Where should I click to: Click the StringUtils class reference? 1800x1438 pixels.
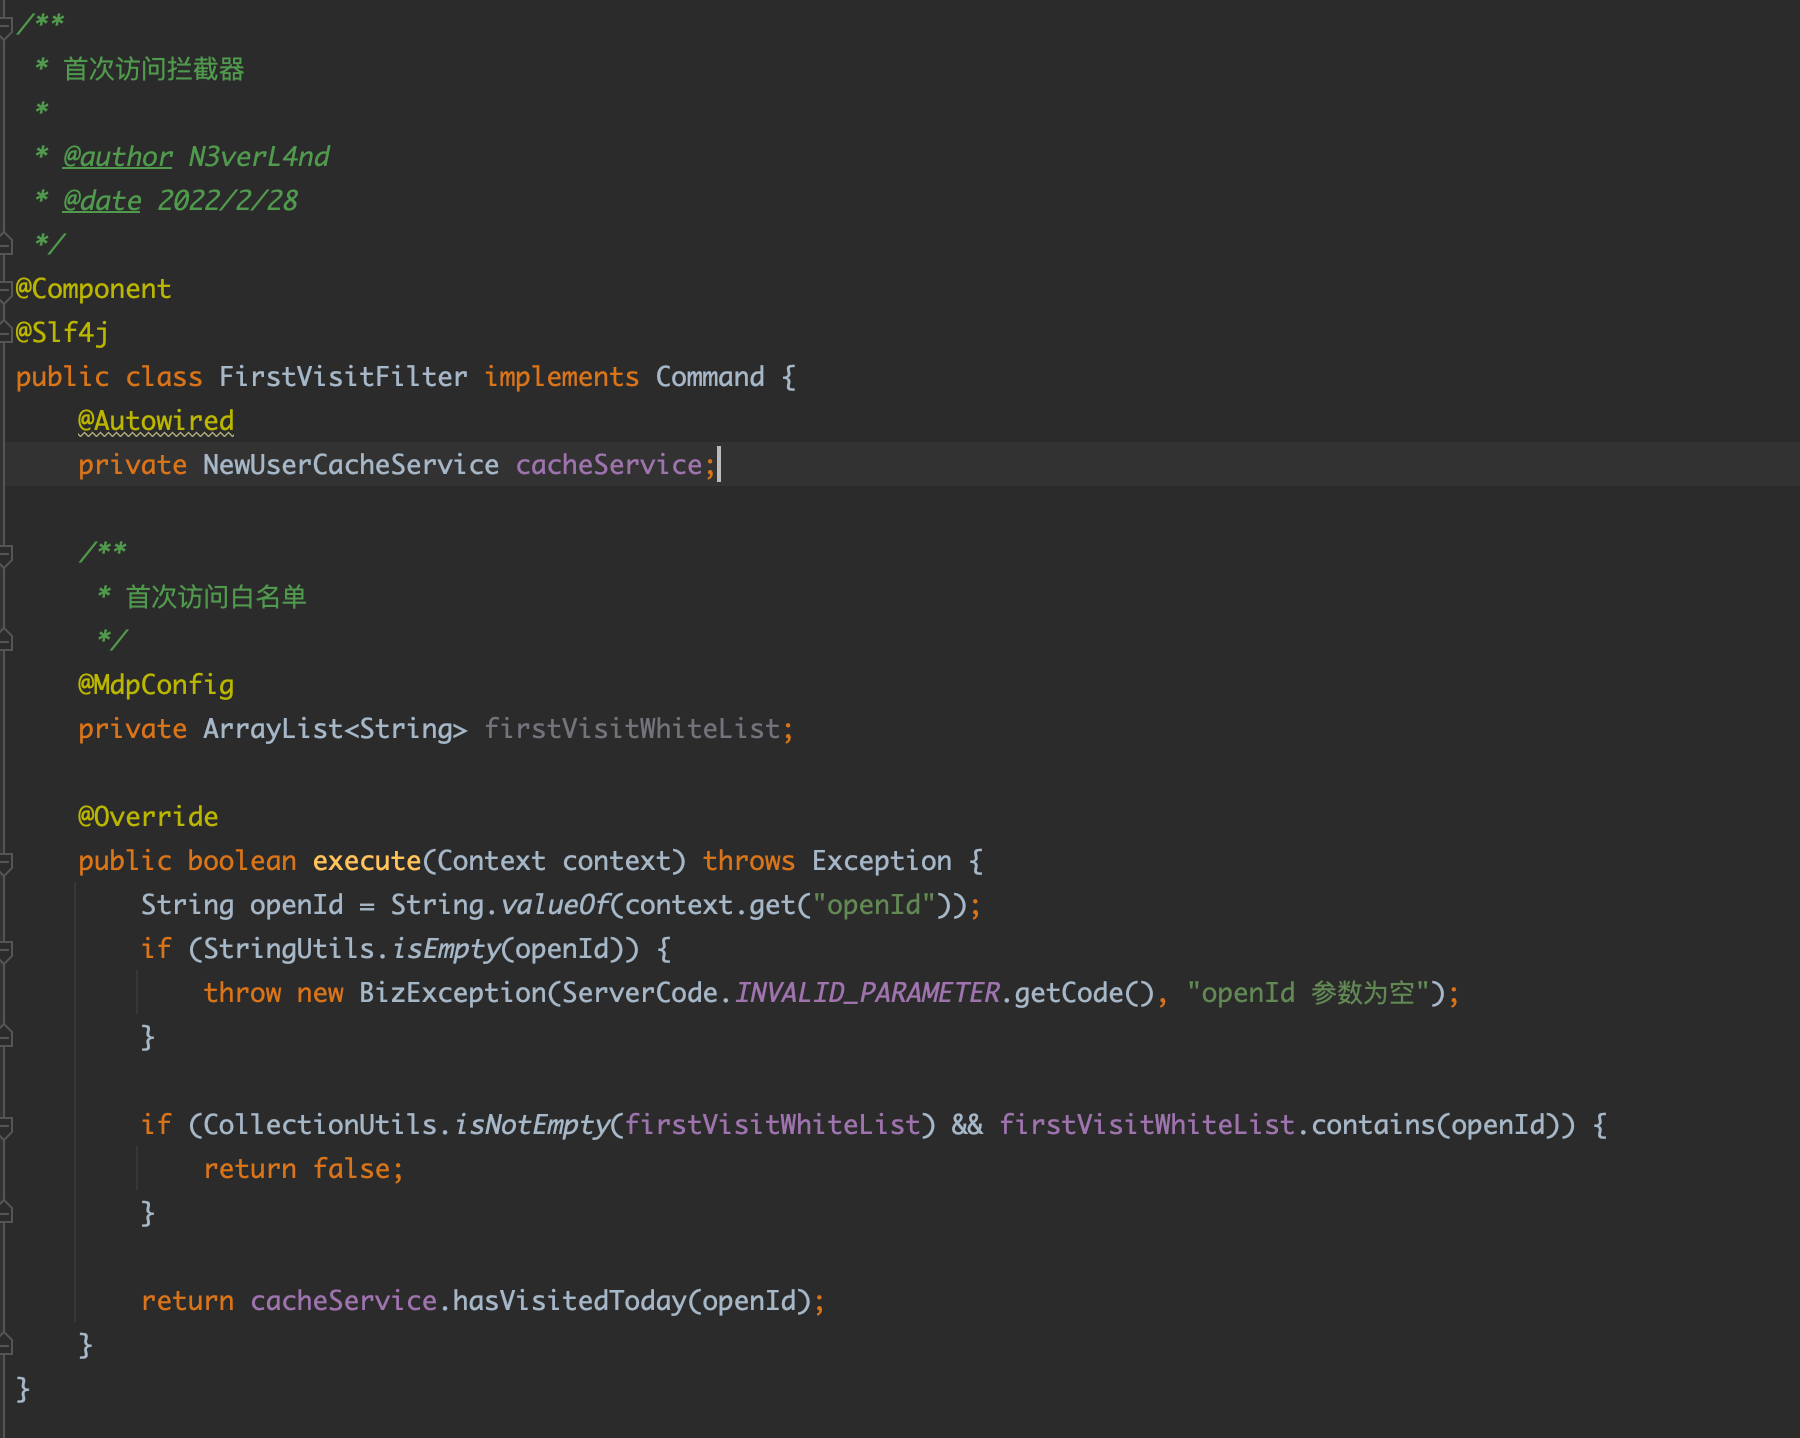pos(289,949)
